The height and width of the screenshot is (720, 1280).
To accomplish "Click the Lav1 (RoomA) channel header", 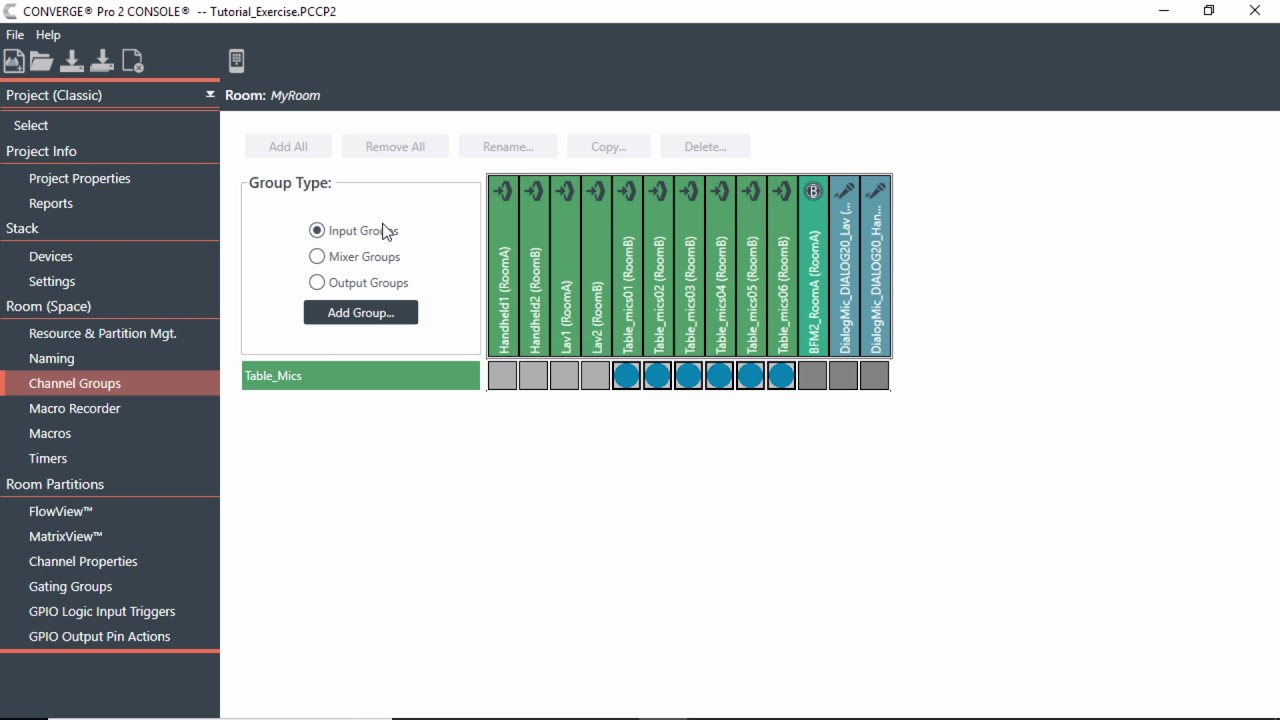I will click(565, 266).
